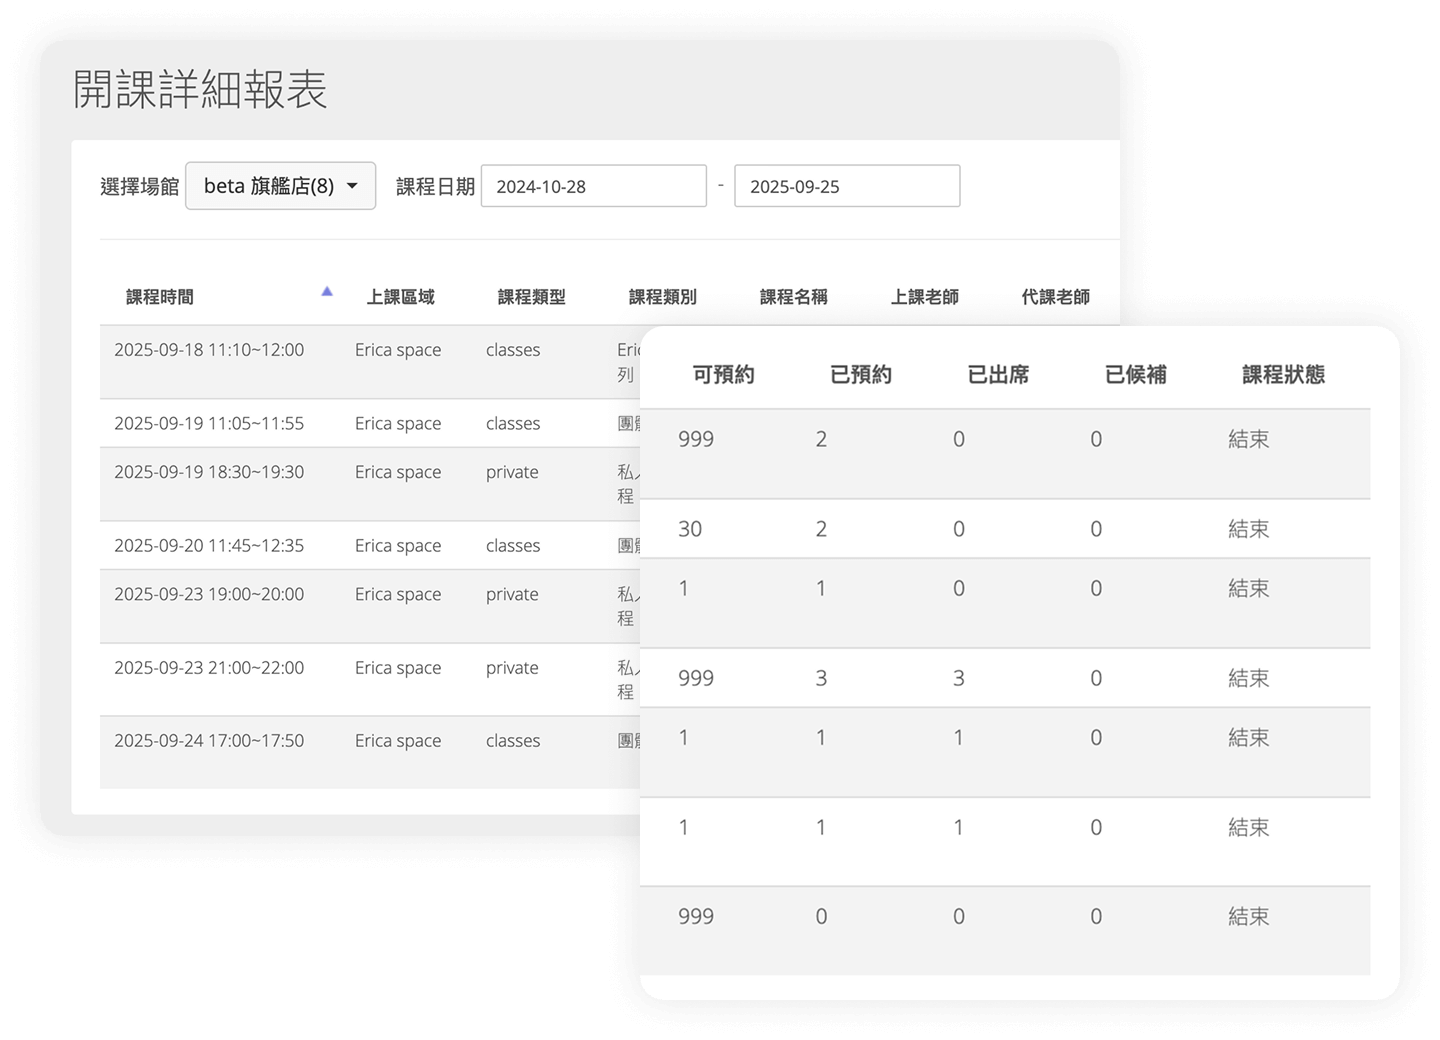1440x1040 pixels.
Task: Click the 可預約 column header
Action: click(724, 374)
